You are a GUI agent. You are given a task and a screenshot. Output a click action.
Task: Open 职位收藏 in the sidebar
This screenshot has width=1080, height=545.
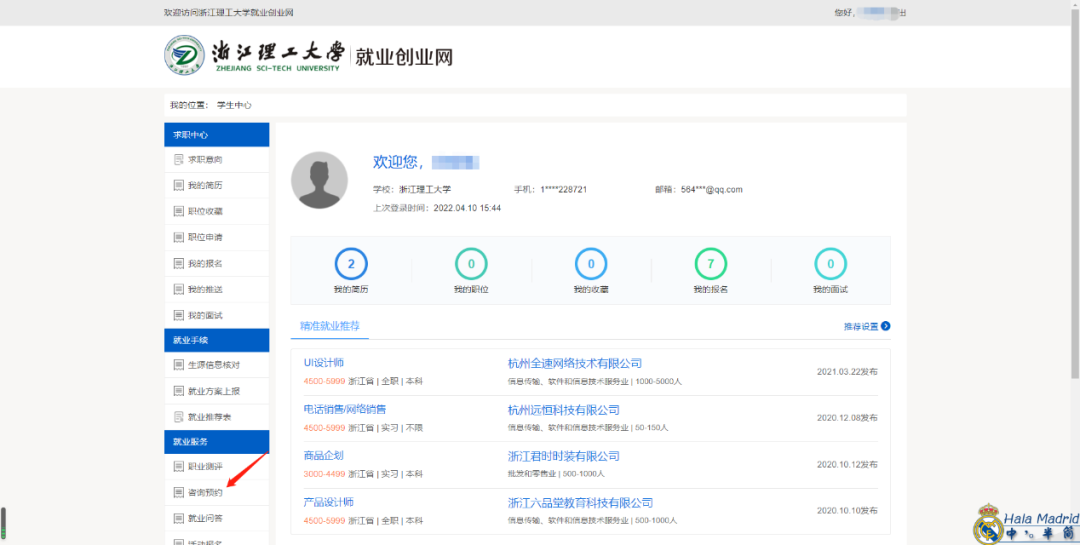pos(205,212)
